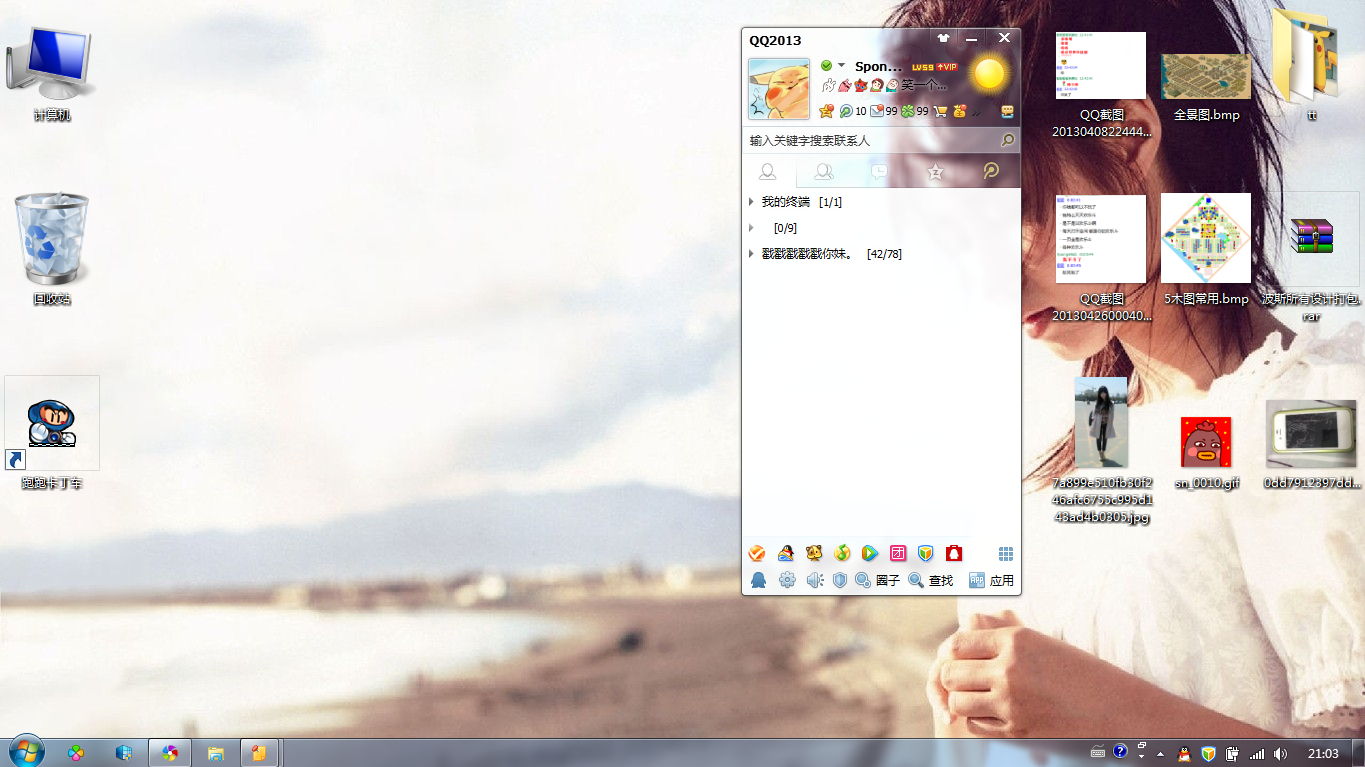Open the QQ skin changer shirt icon
The width and height of the screenshot is (1365, 767).
(943, 38)
